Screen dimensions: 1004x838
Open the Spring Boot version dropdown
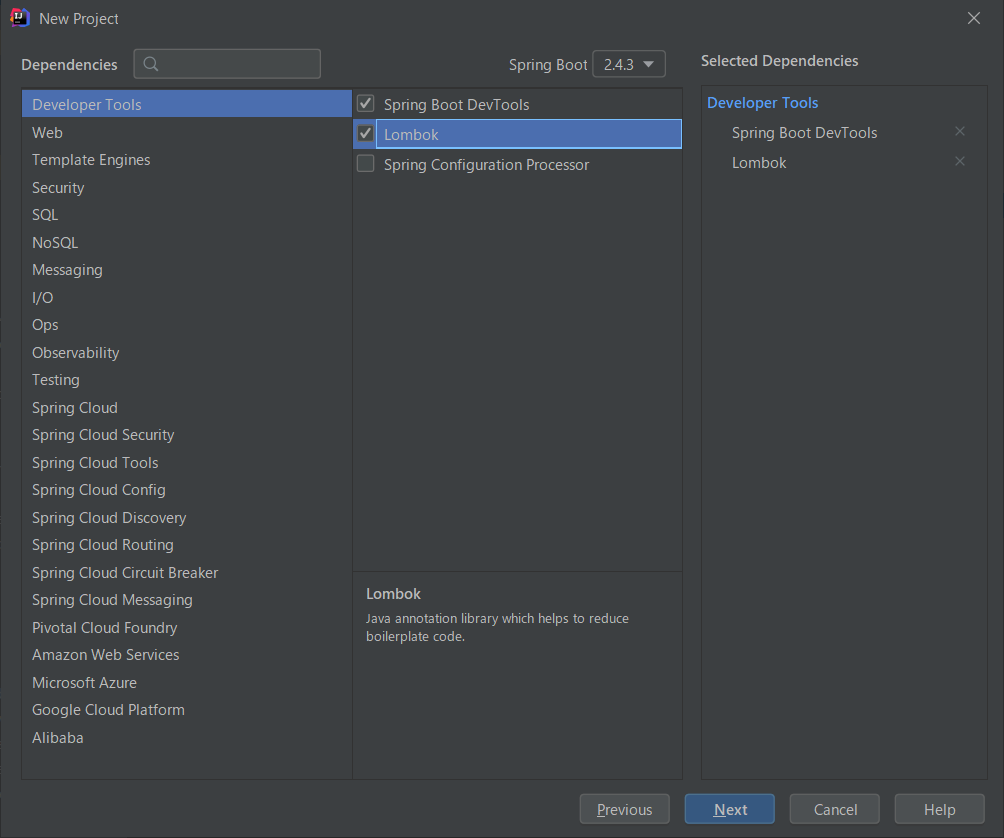point(629,64)
